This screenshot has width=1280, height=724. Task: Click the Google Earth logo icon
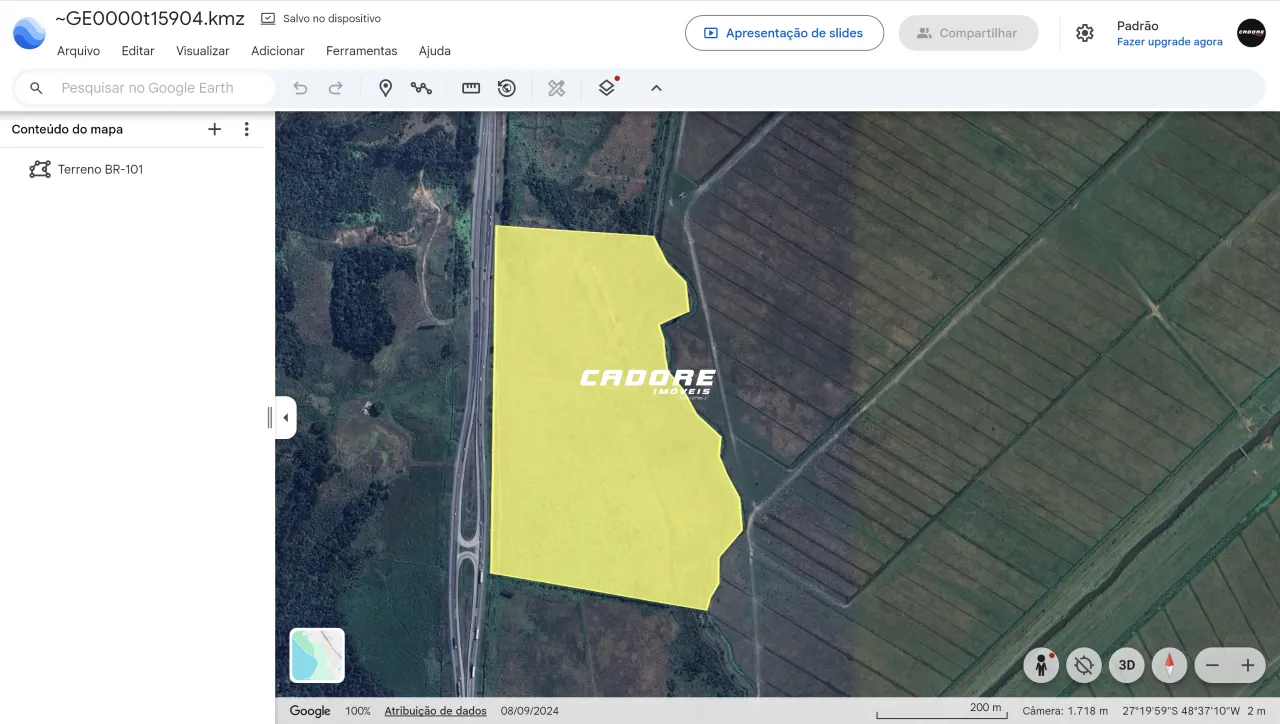pos(29,33)
